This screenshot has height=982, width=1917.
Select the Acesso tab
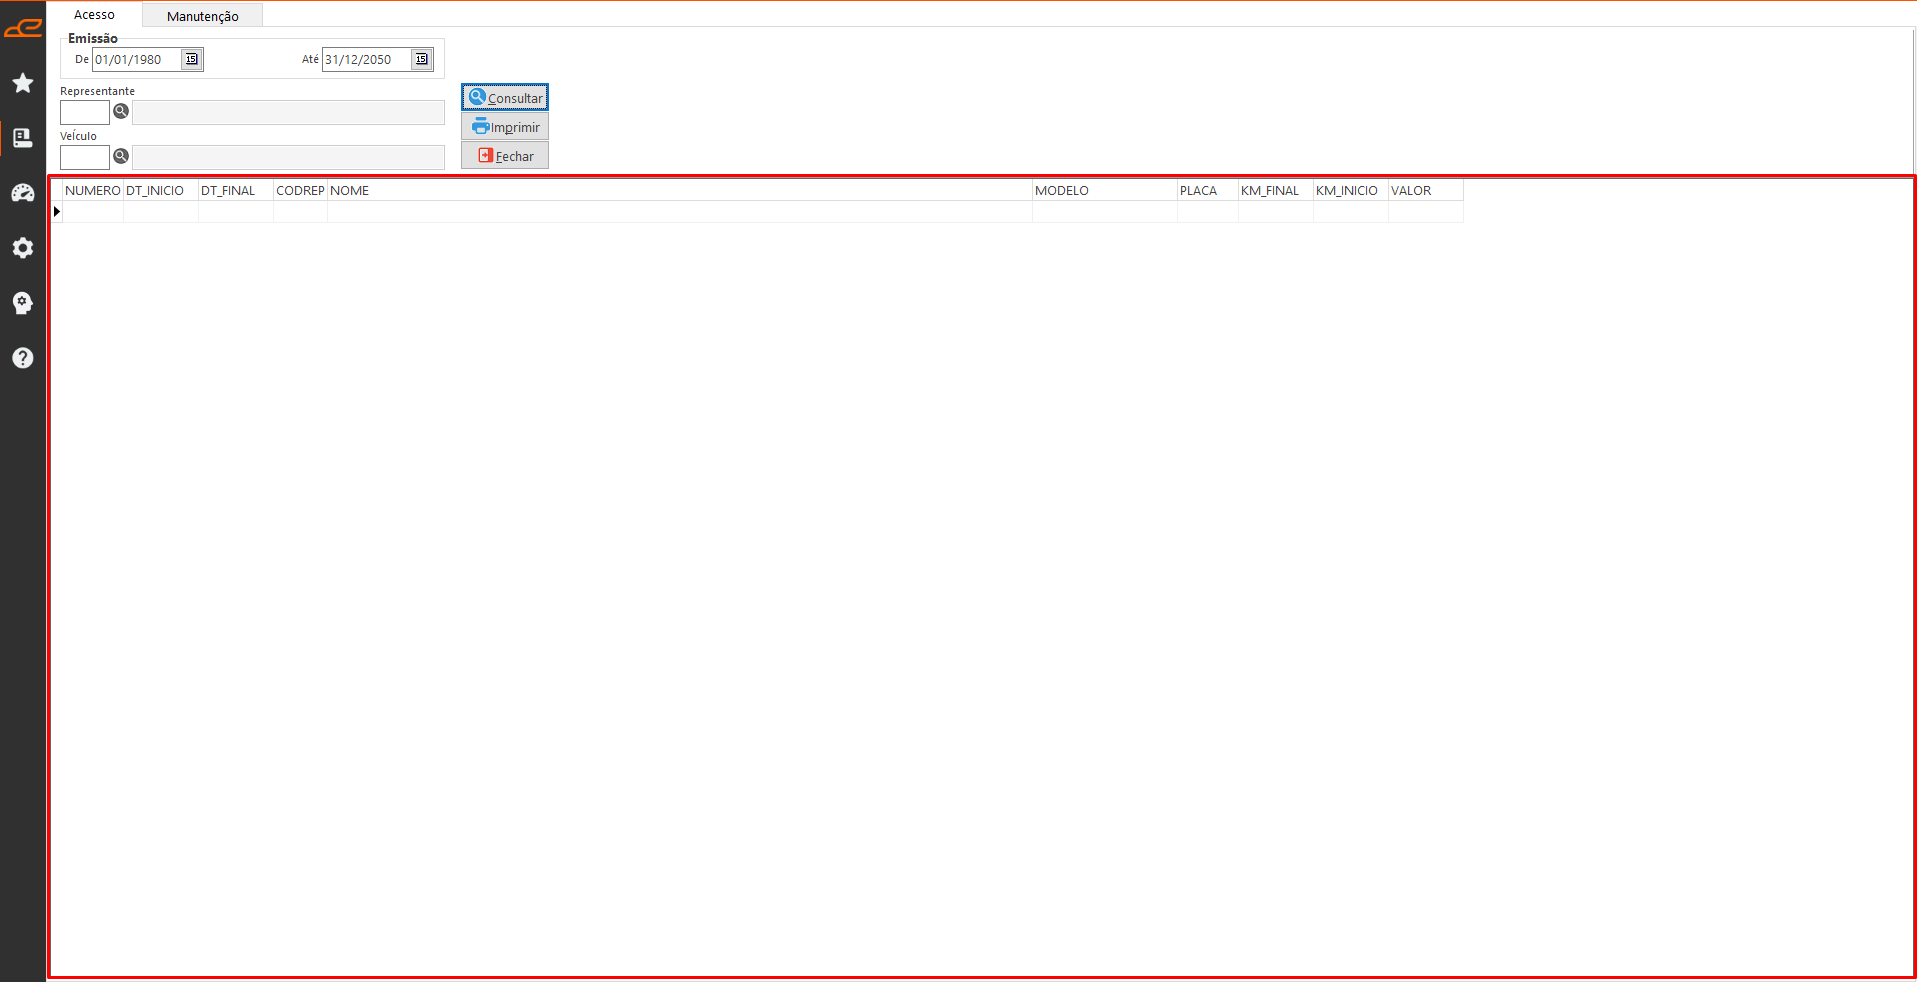pyautogui.click(x=94, y=15)
